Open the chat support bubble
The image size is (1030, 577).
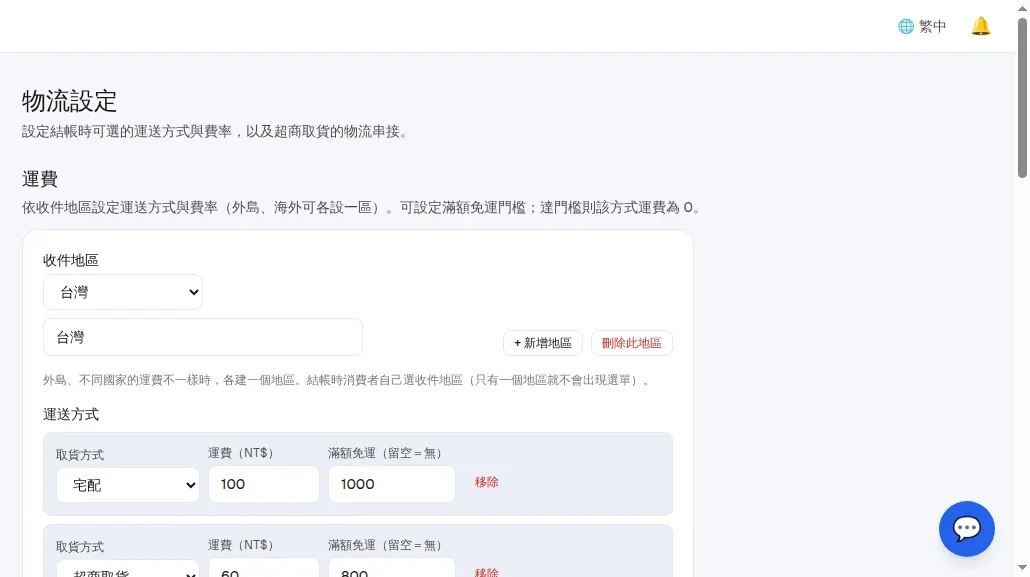pyautogui.click(x=966, y=528)
